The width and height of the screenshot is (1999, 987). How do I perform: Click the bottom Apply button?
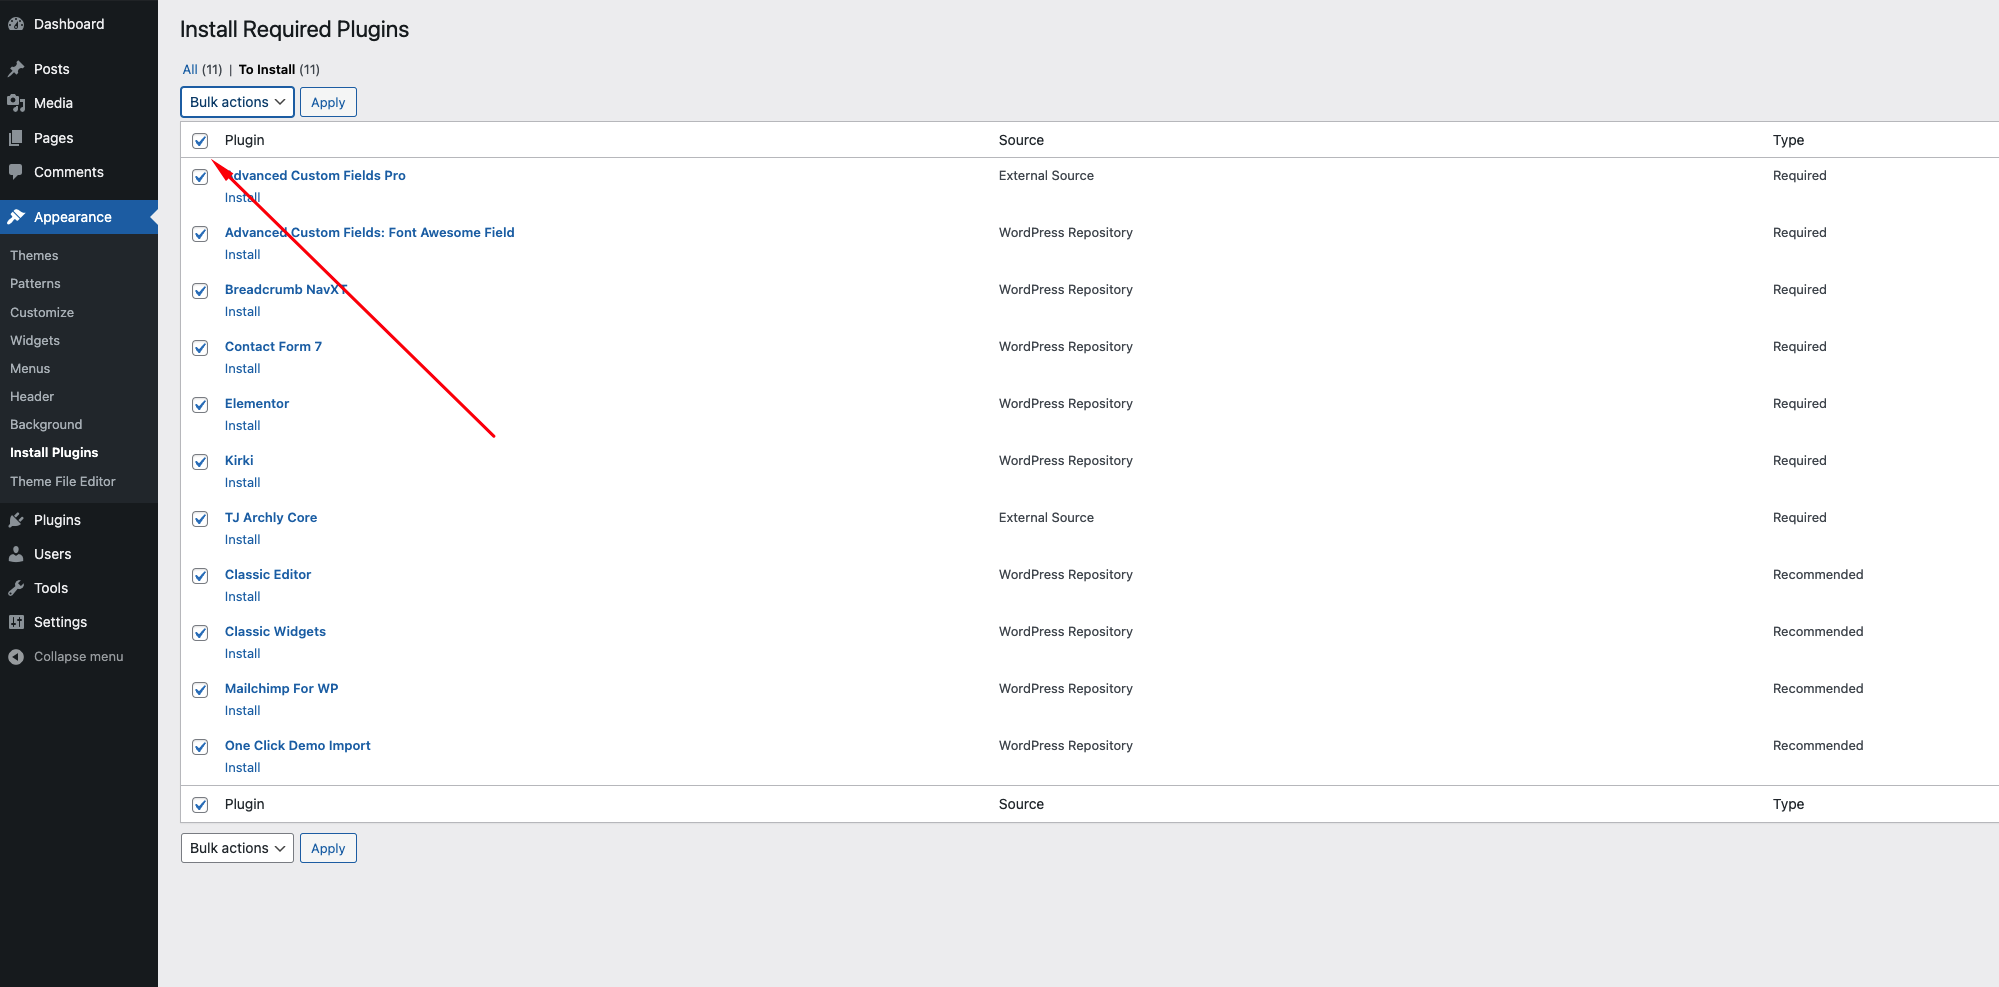tap(328, 848)
